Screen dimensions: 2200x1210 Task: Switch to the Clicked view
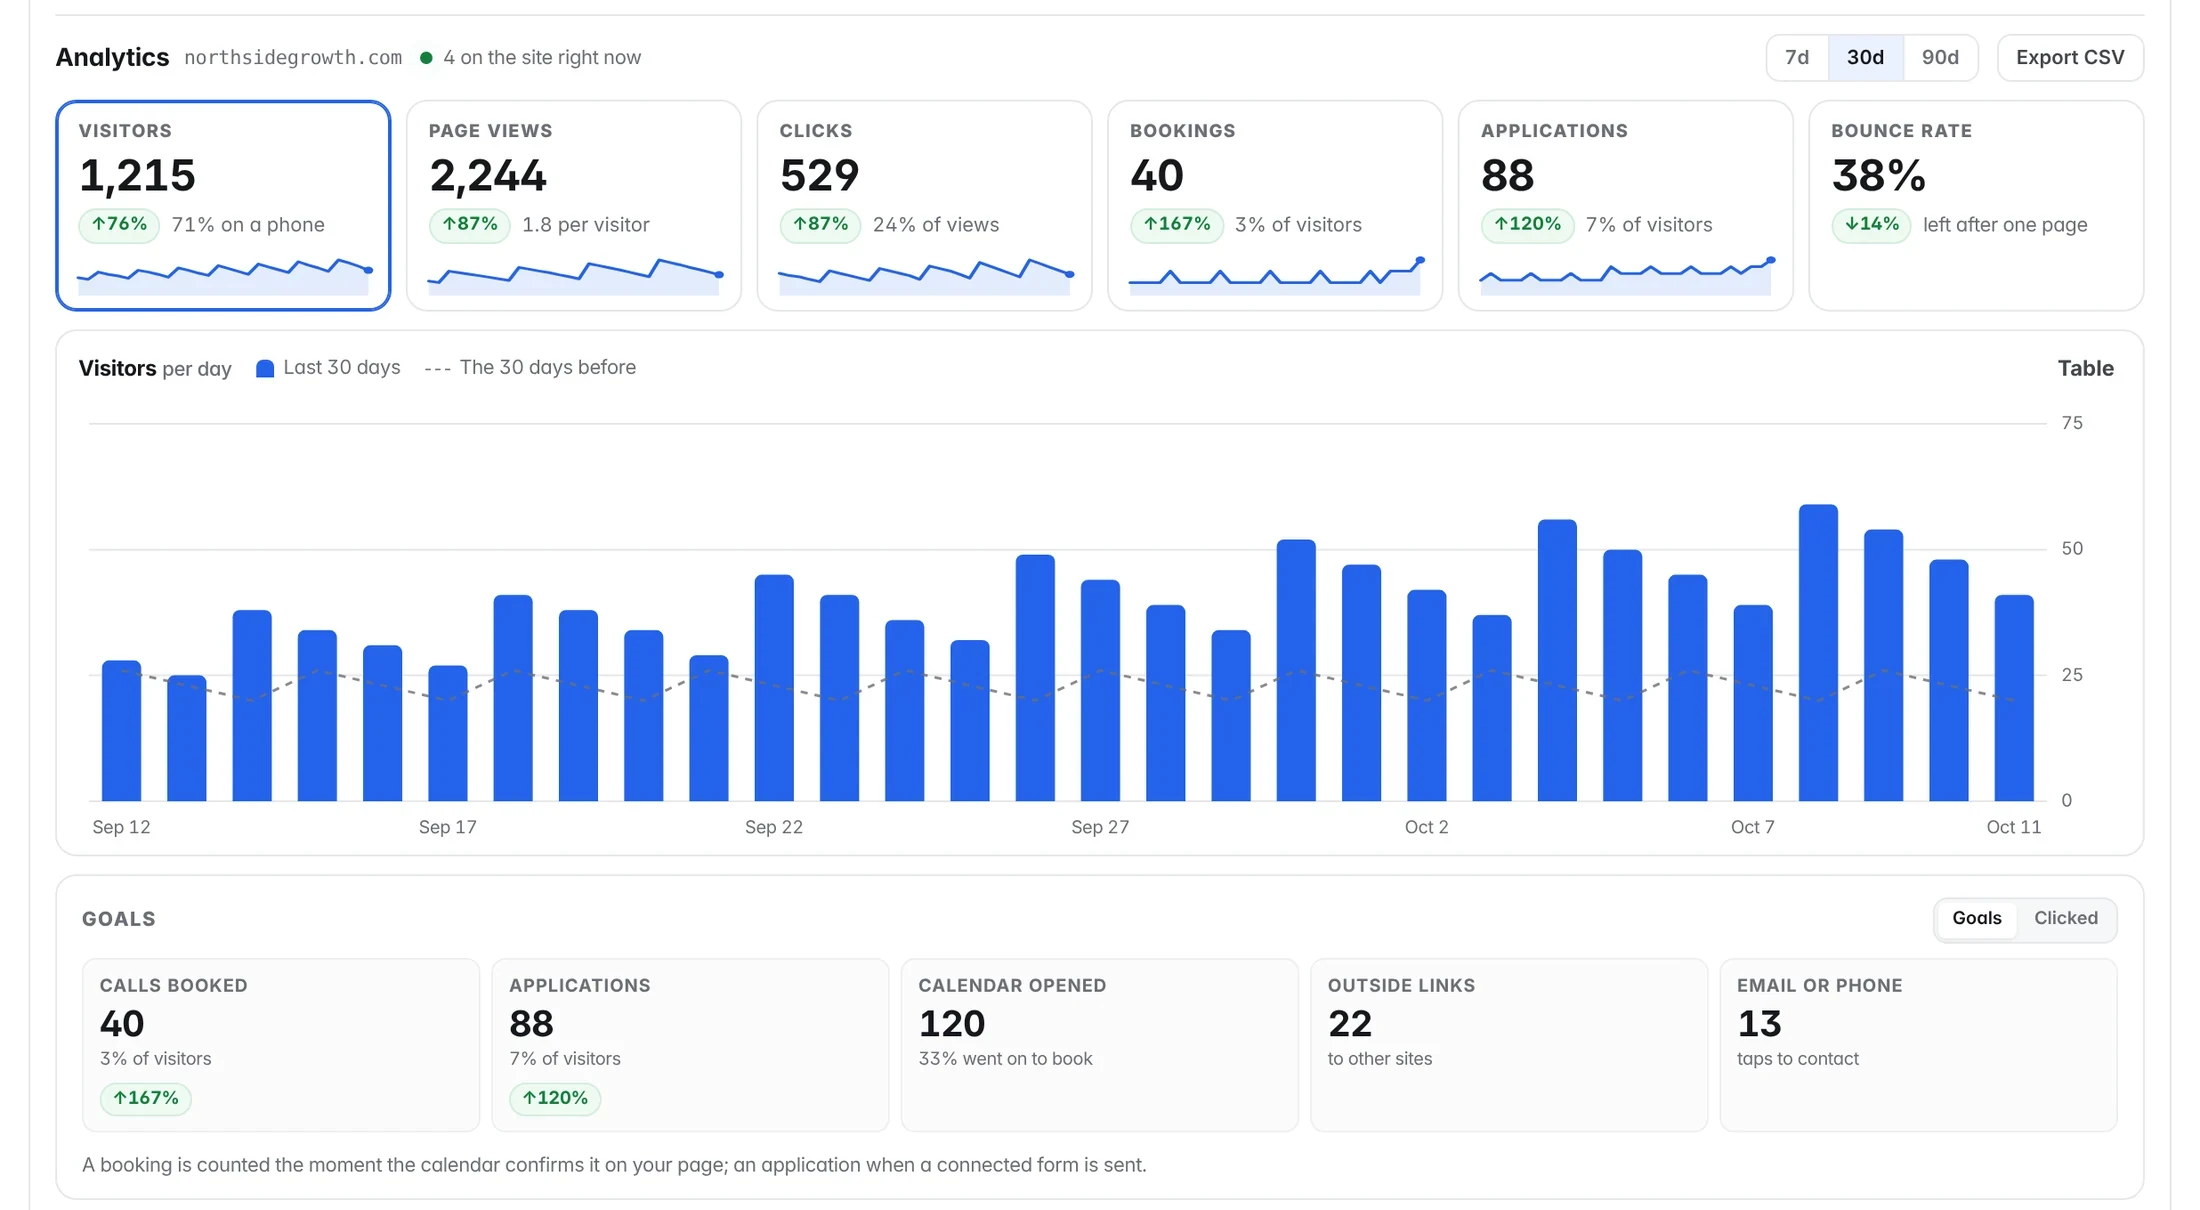(x=2065, y=918)
